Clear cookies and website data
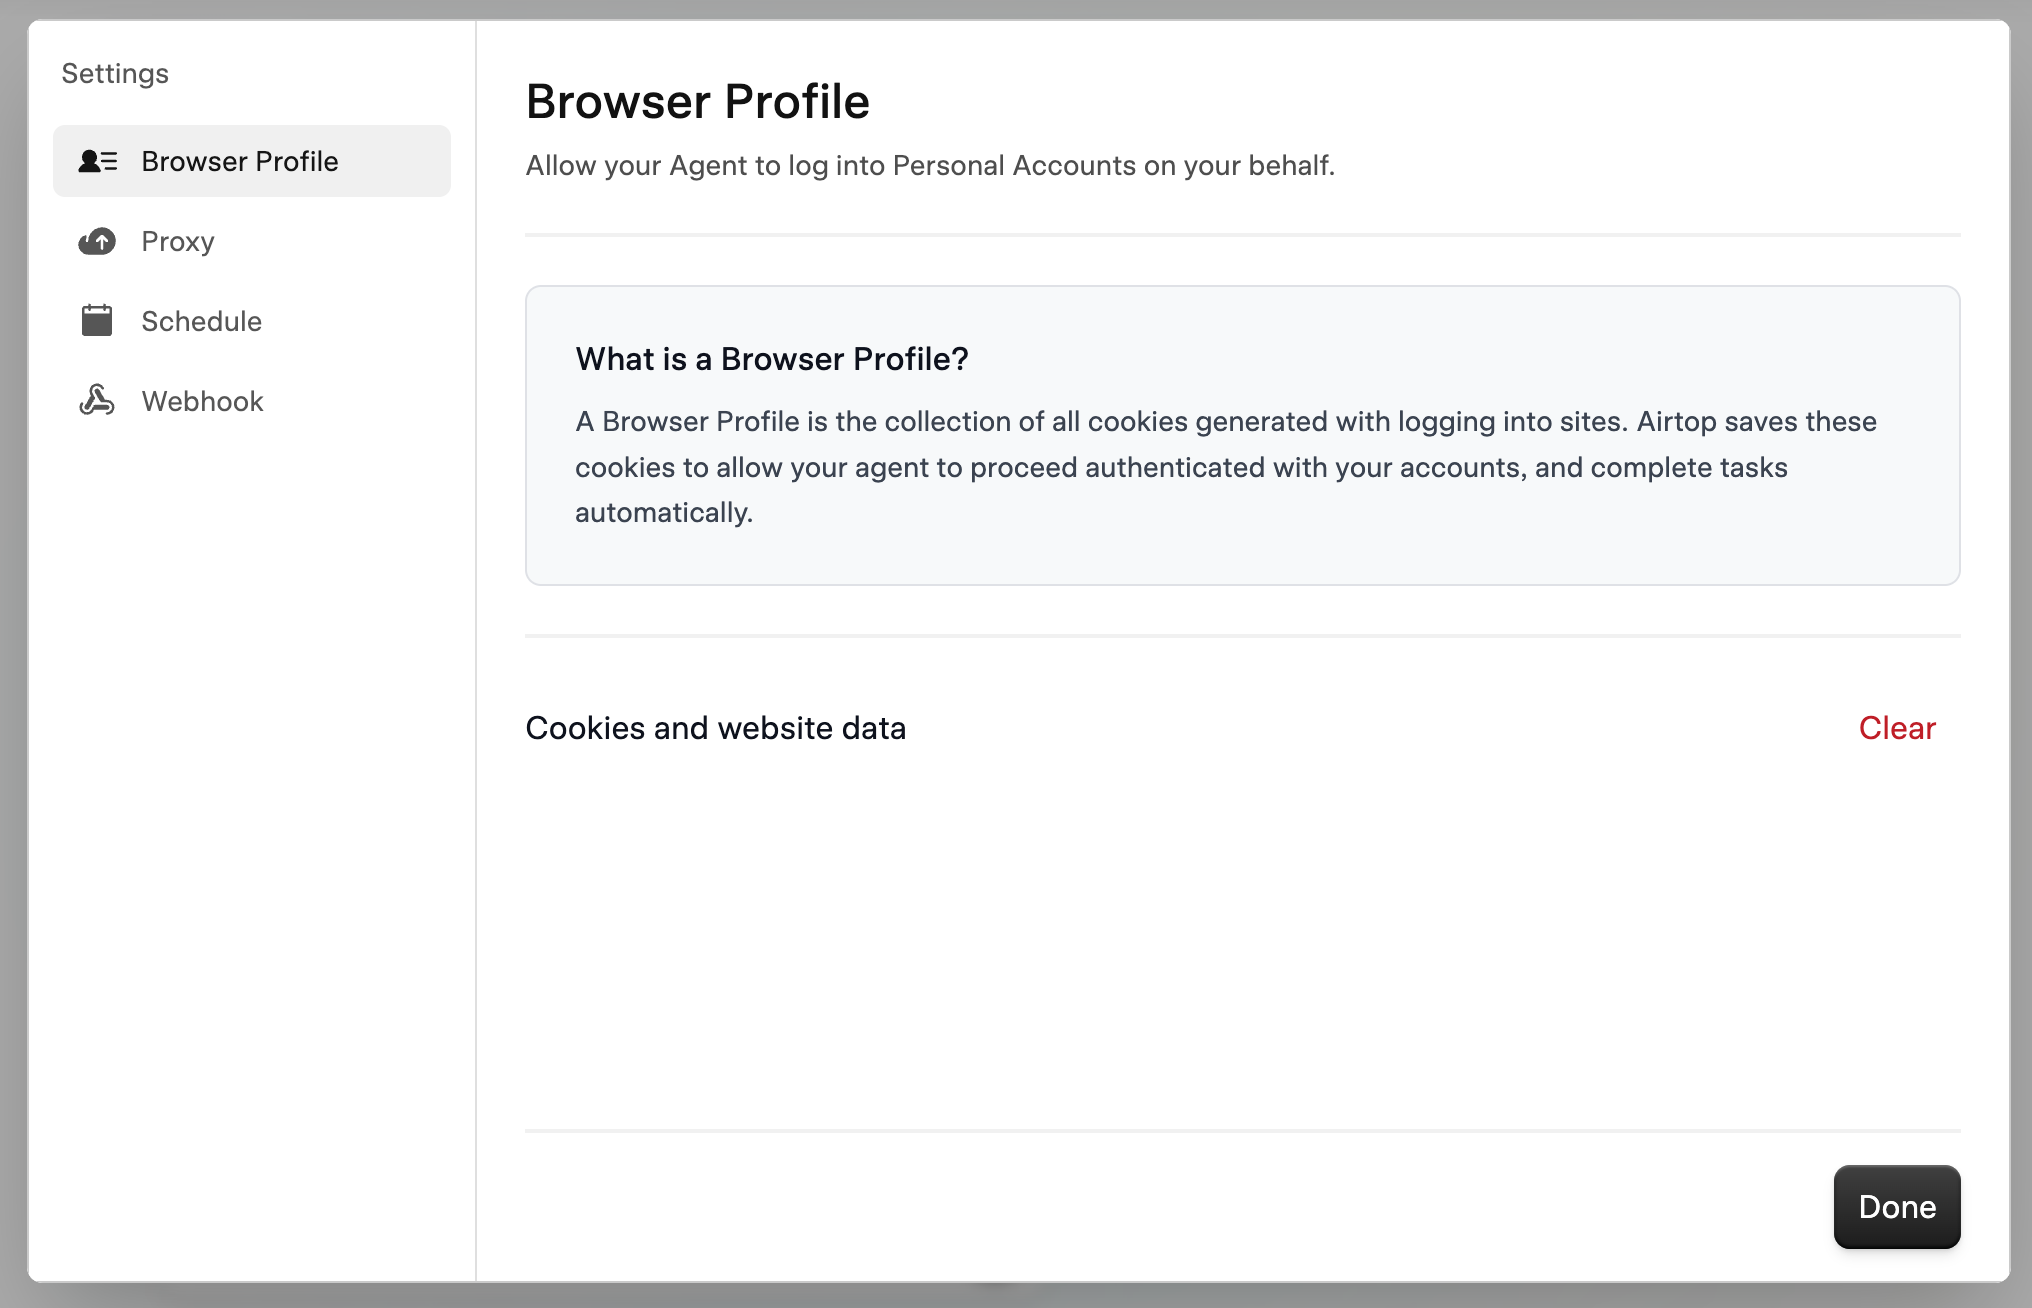 pos(1896,727)
